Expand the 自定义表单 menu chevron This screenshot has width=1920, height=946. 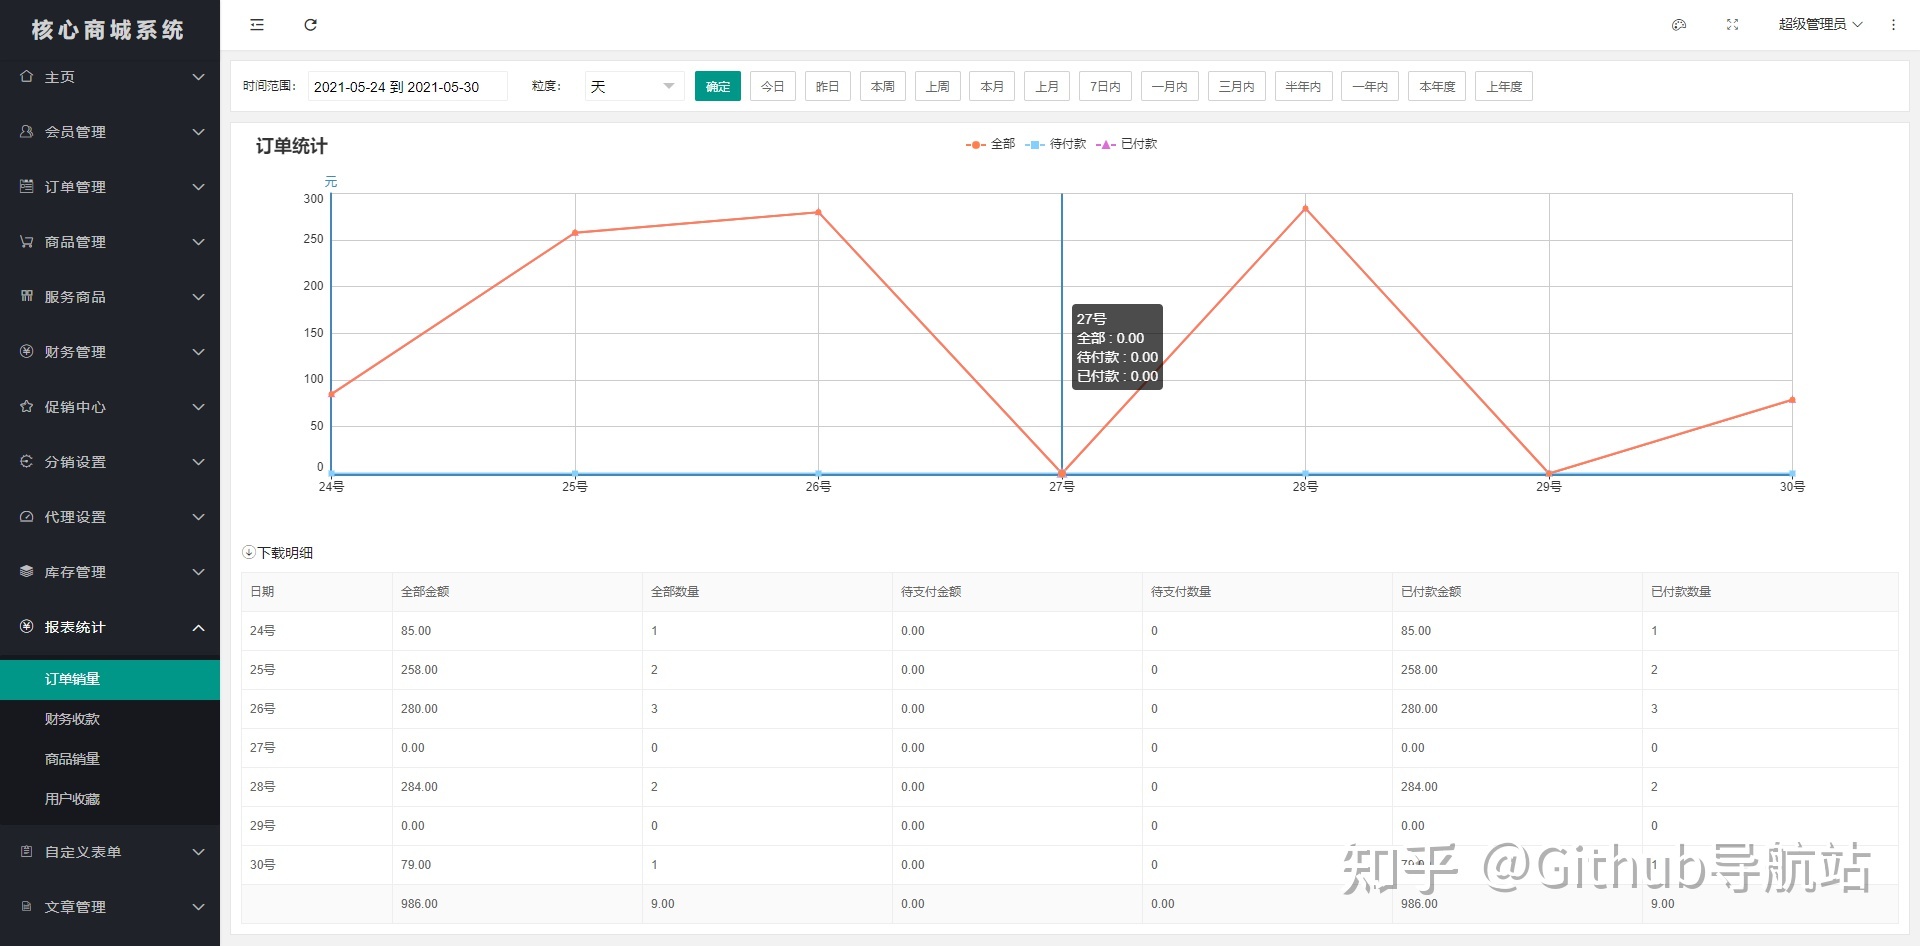(x=198, y=852)
